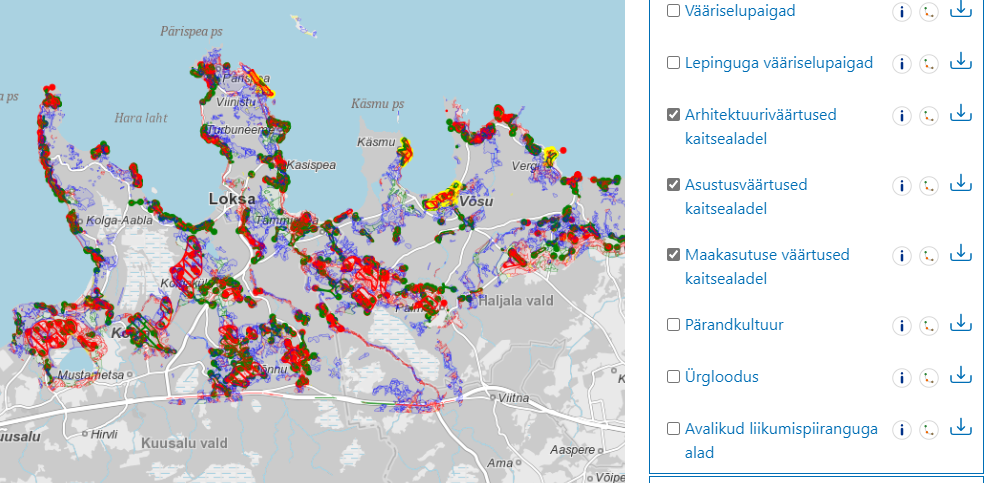The width and height of the screenshot is (984, 483).
Task: Download Avalikud liikumispiiranguga alad layer
Action: tap(960, 427)
